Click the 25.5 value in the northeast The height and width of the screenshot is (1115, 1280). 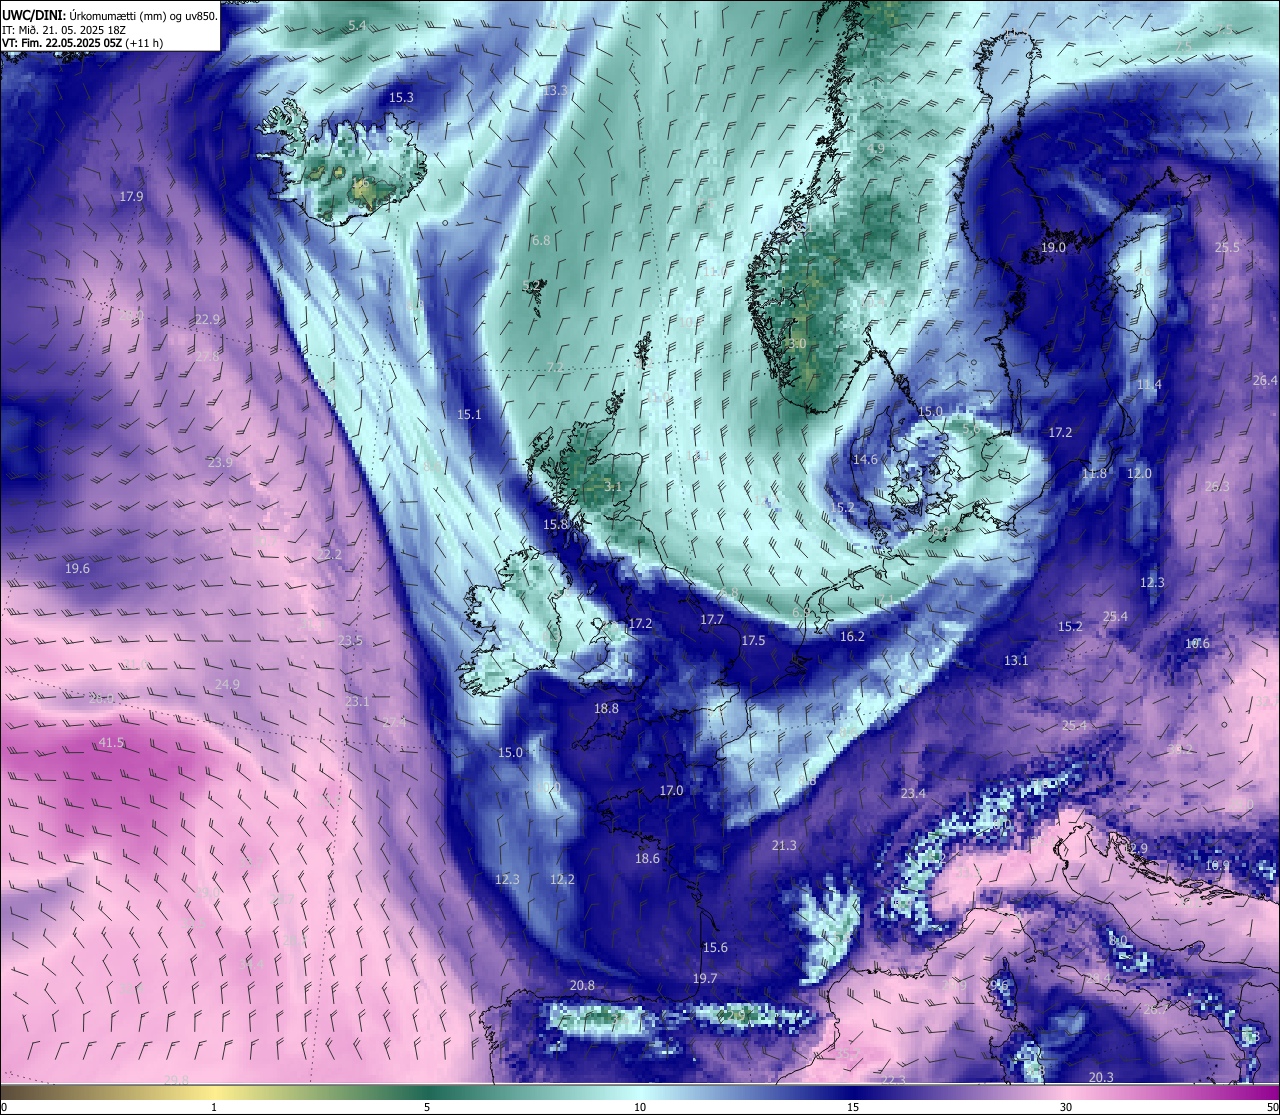coord(1227,248)
